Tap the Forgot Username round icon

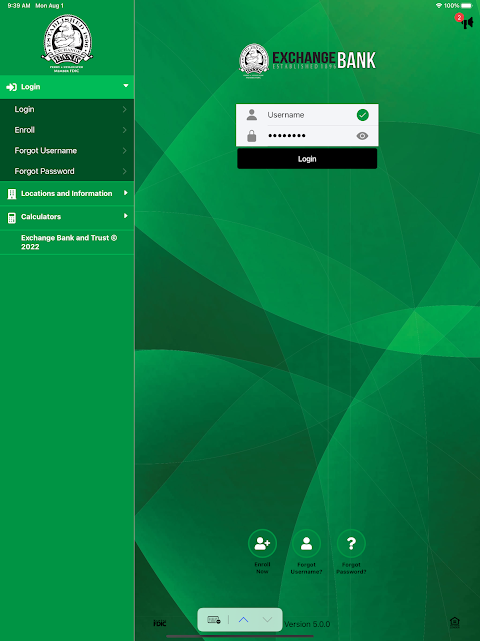coord(306,543)
